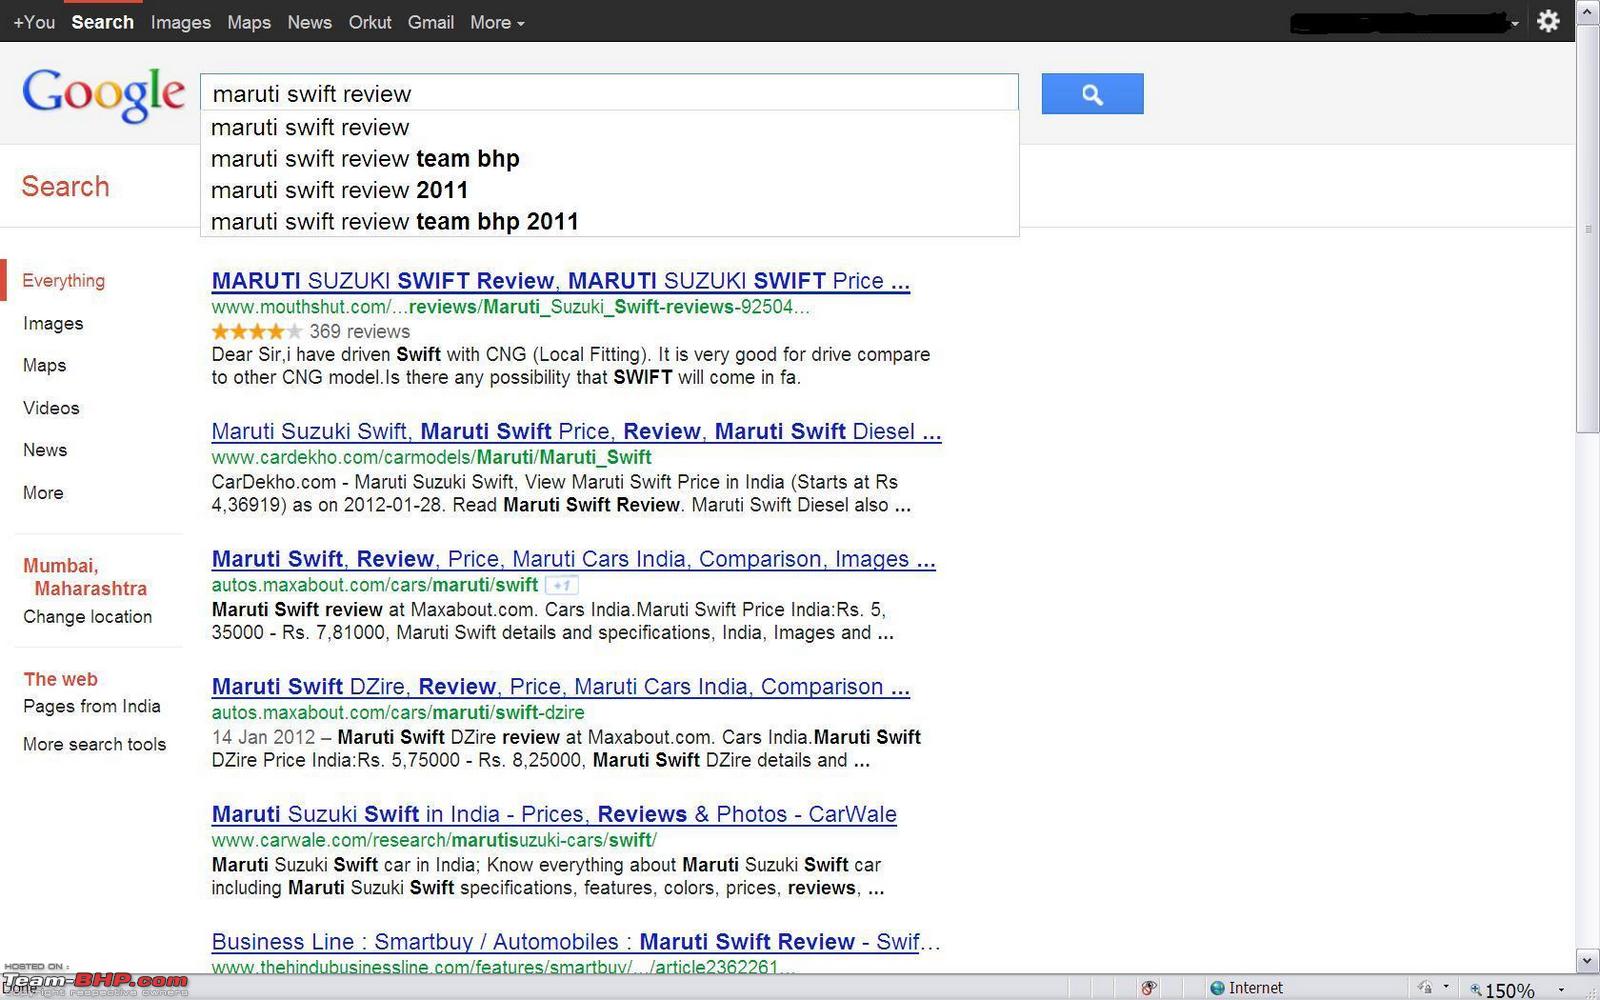1600x1000 pixels.
Task: Click the star rating on mouthshut result
Action: coord(257,331)
